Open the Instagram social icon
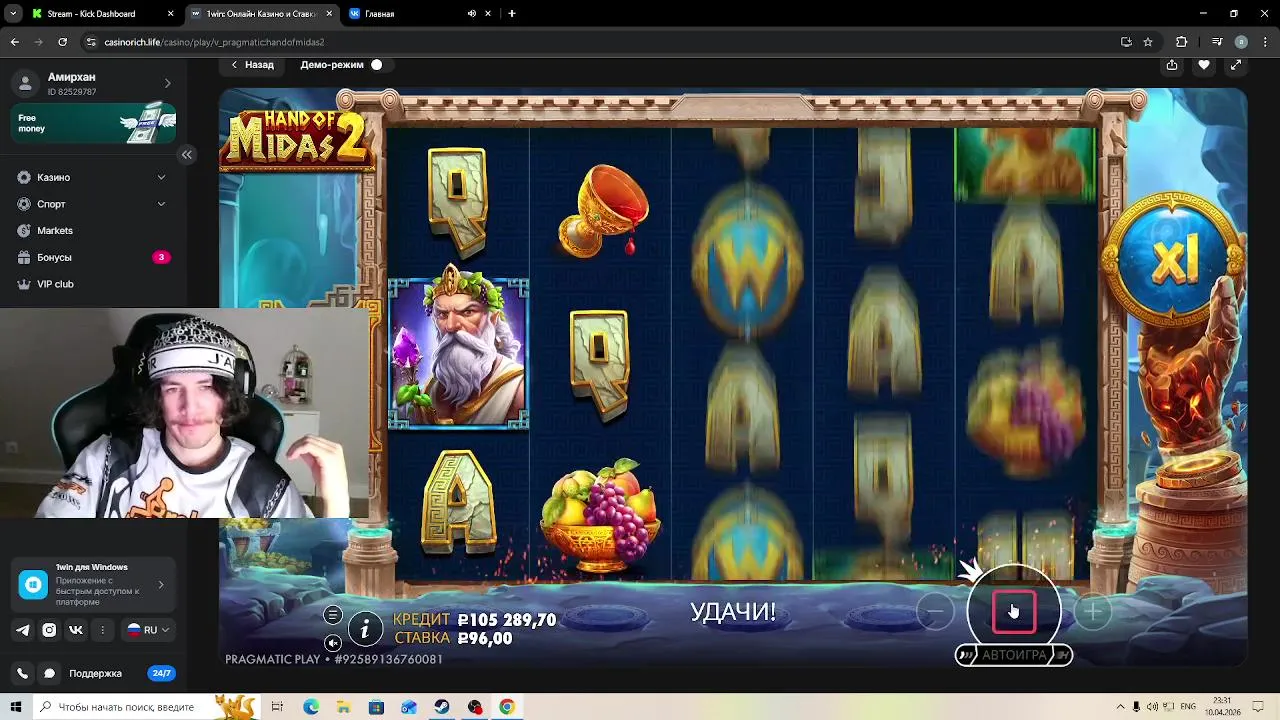This screenshot has height=720, width=1280. pyautogui.click(x=49, y=630)
